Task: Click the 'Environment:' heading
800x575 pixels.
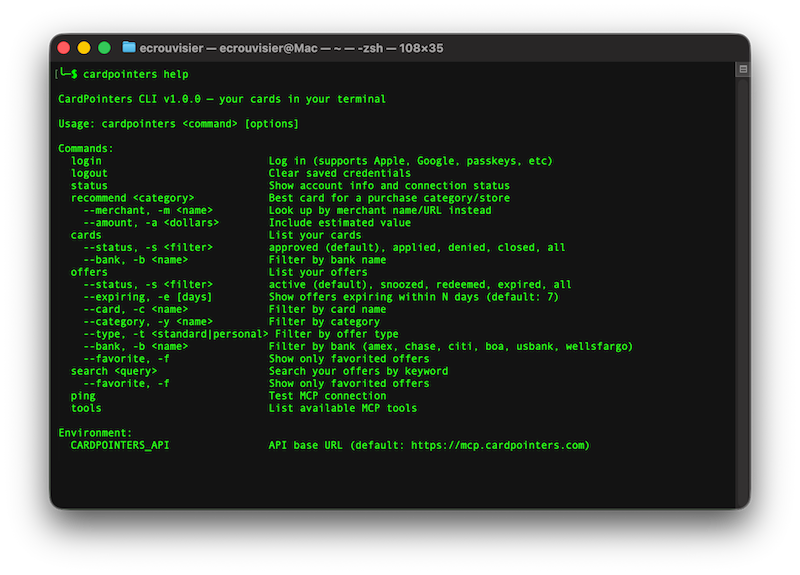Action: click(x=95, y=433)
